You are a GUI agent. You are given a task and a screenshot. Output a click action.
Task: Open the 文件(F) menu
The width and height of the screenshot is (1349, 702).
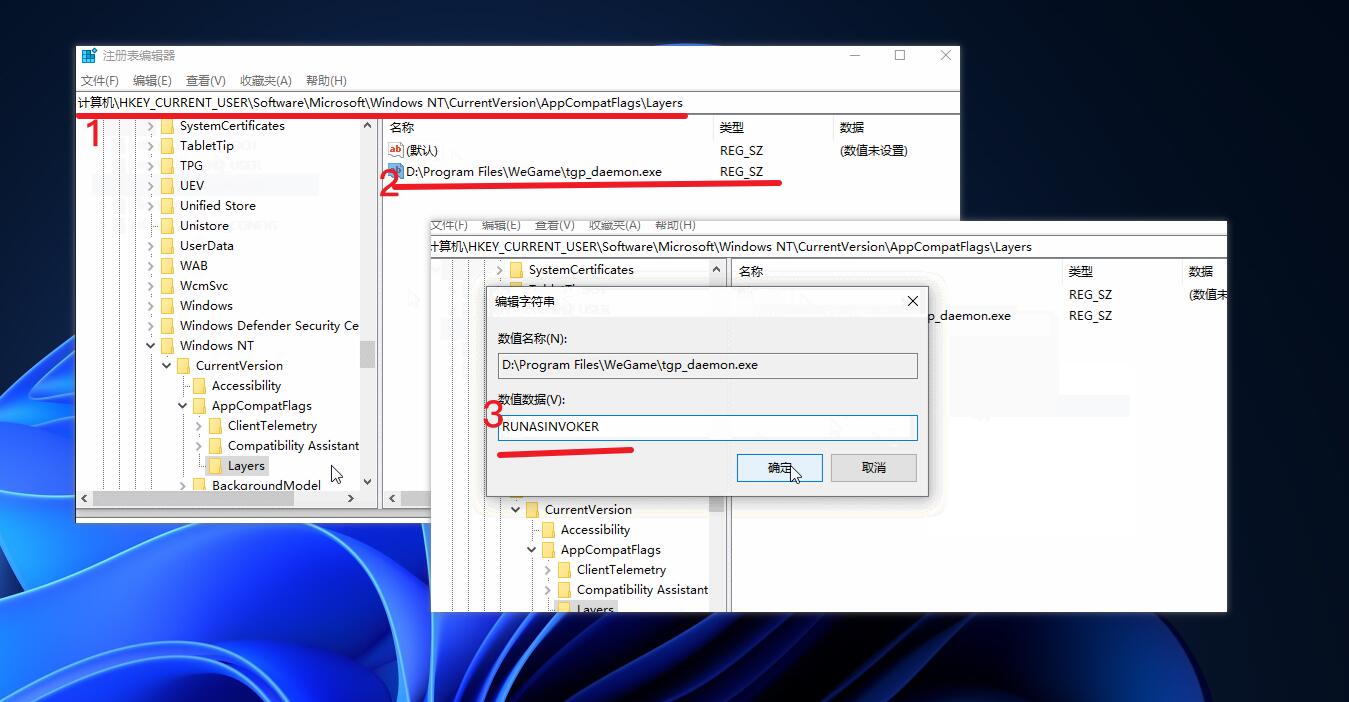(100, 81)
